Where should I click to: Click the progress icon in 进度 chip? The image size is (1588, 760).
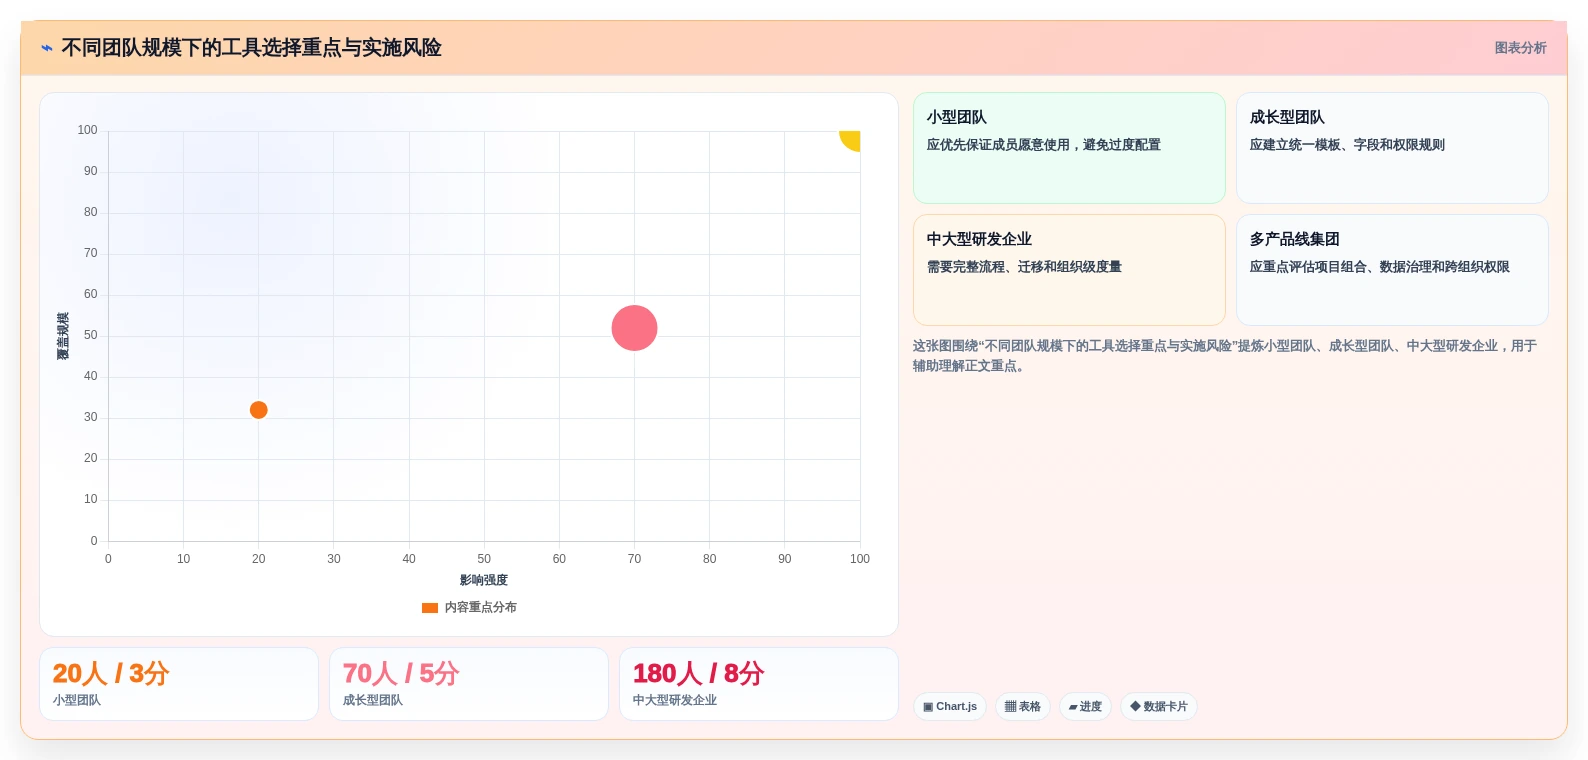coord(1073,707)
